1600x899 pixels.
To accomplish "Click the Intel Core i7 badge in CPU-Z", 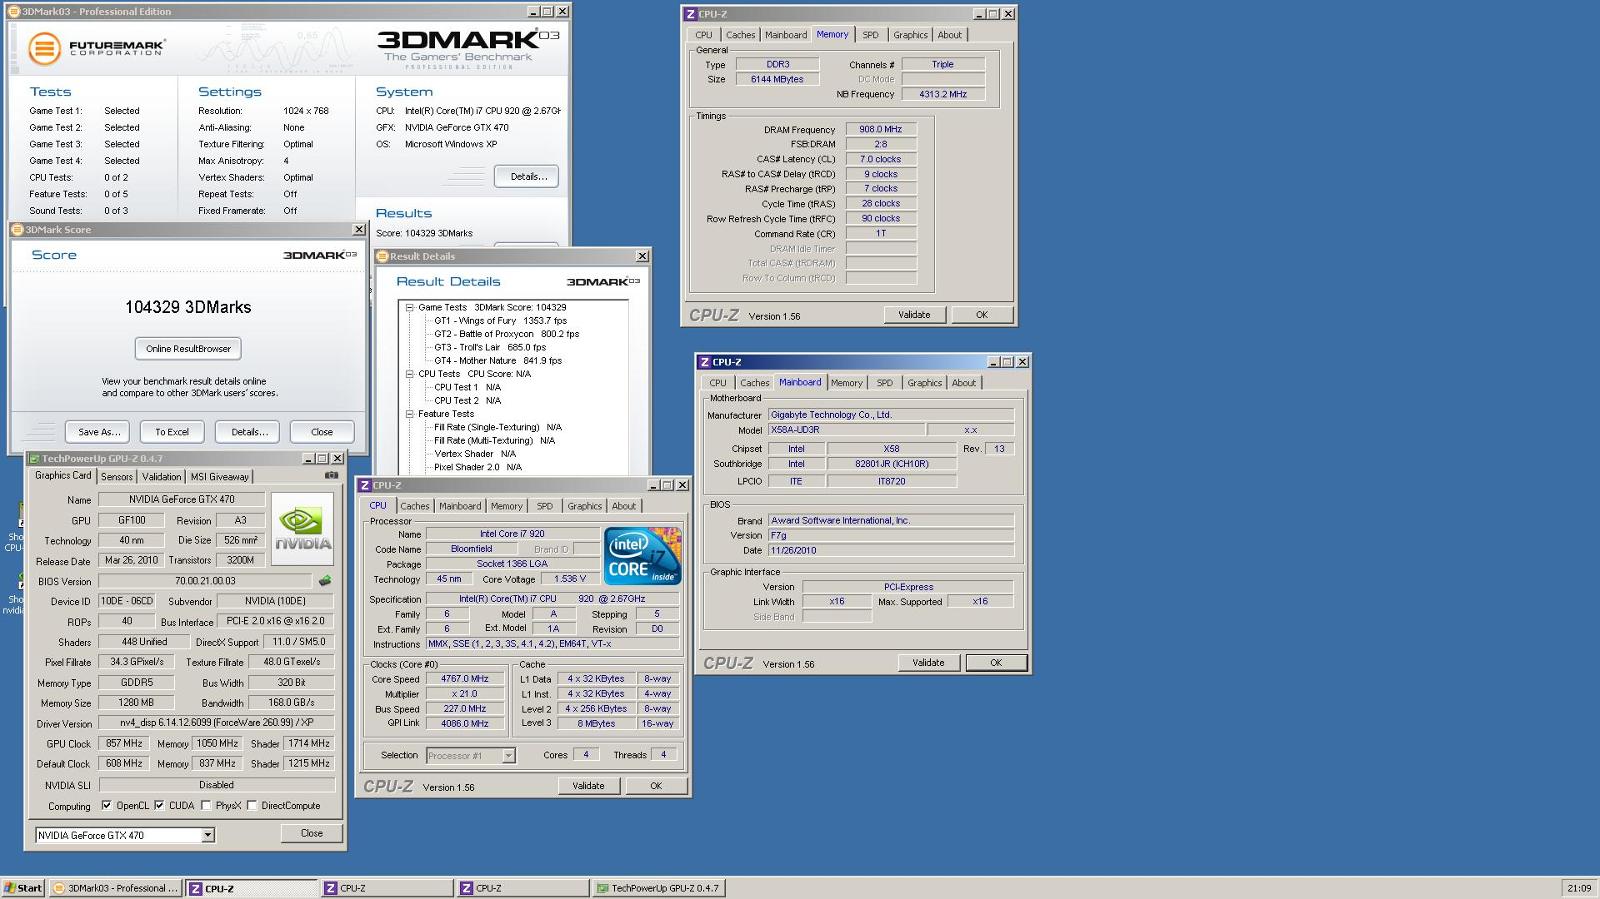I will pyautogui.click(x=643, y=556).
